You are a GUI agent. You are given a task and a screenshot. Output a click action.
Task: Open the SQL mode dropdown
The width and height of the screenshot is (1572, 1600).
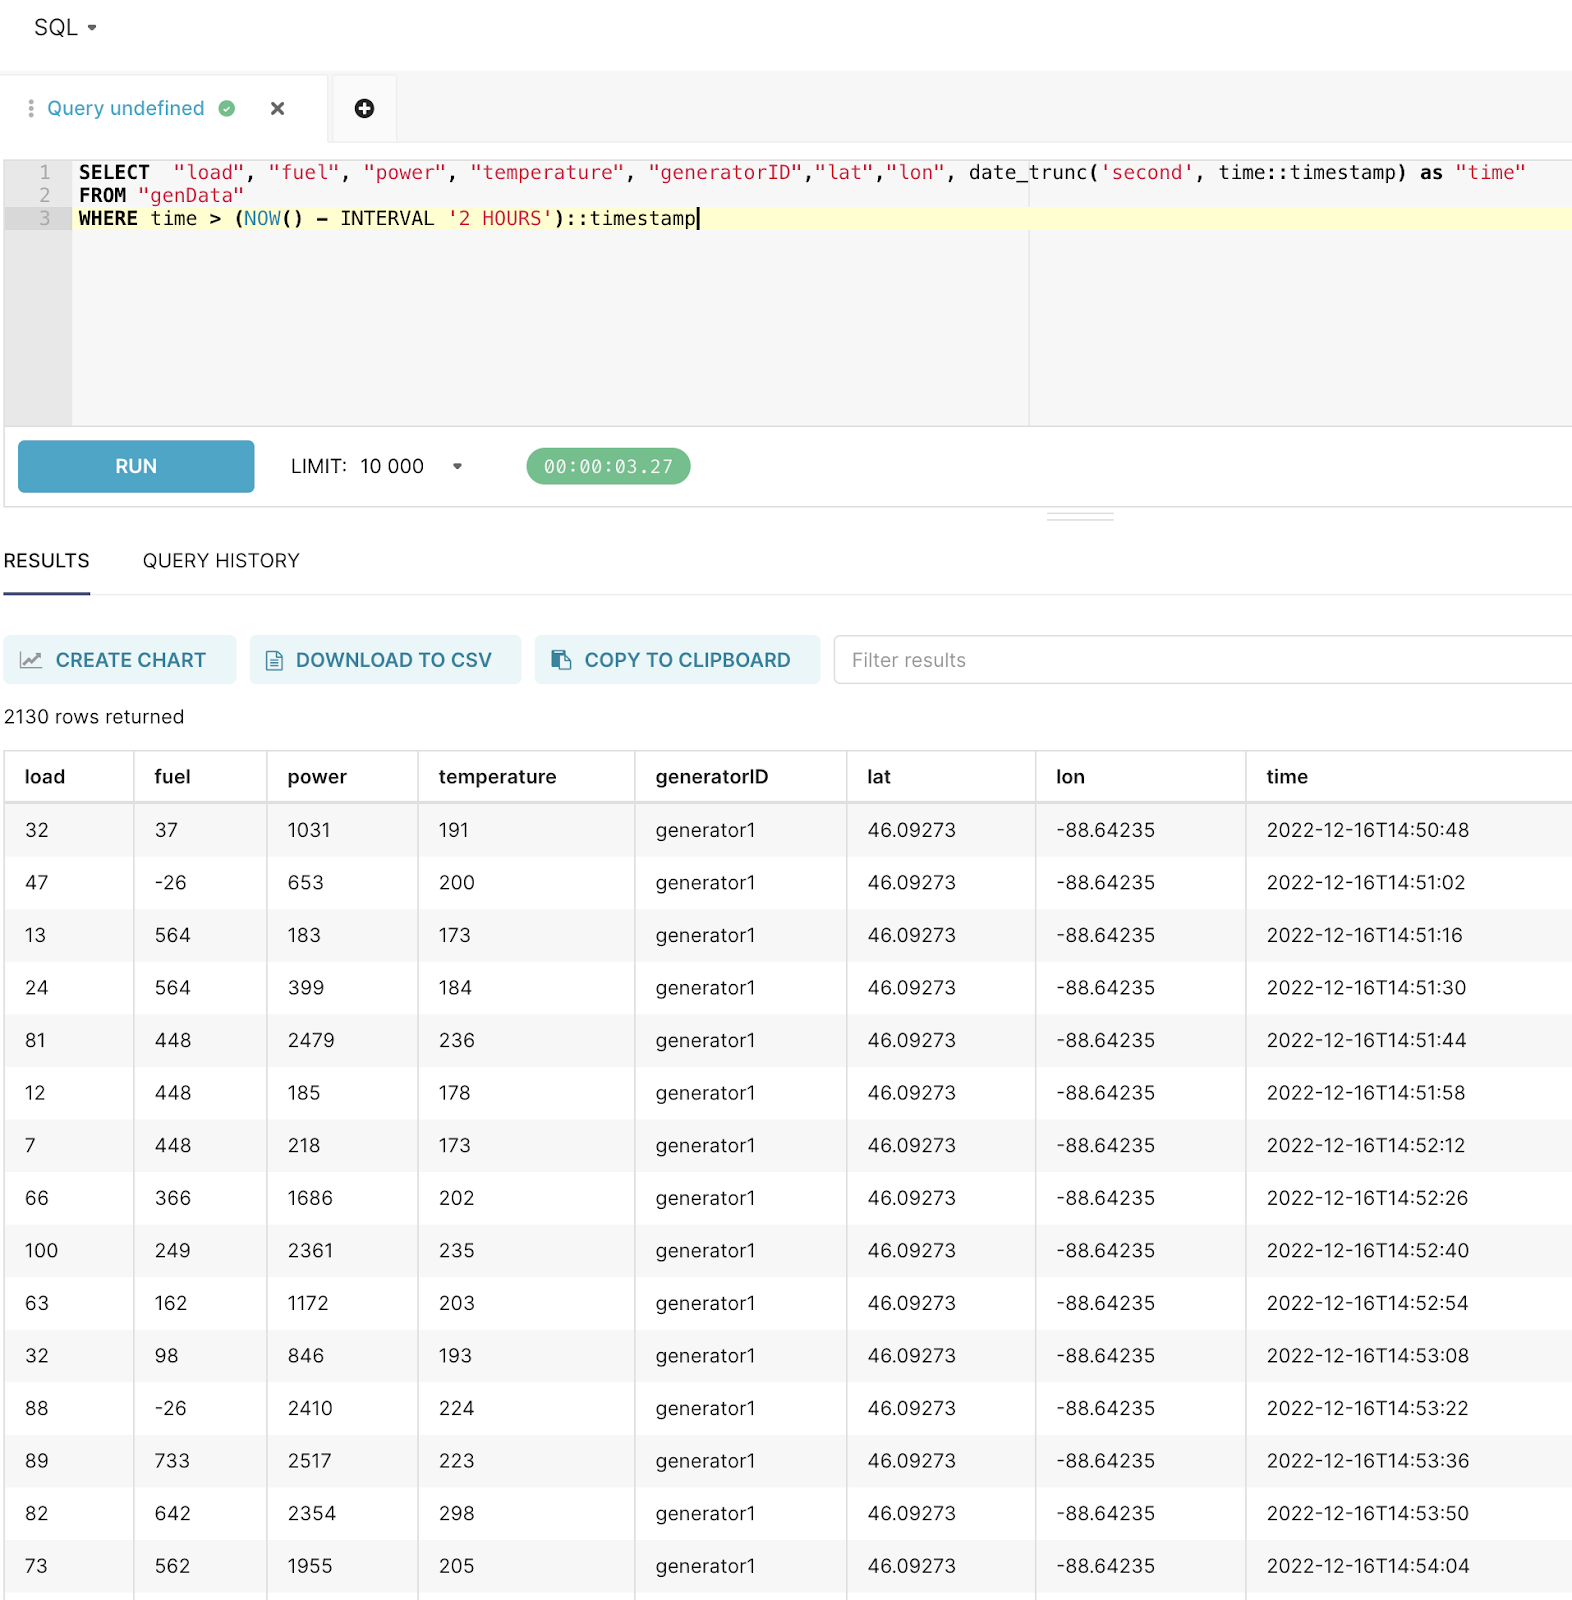pos(65,28)
